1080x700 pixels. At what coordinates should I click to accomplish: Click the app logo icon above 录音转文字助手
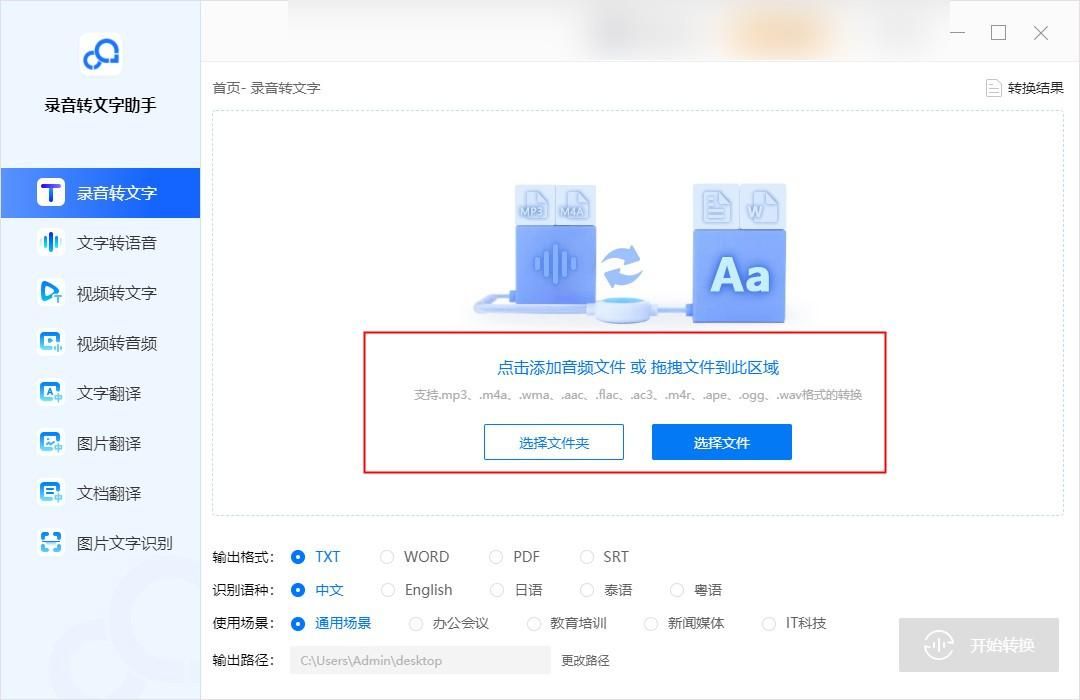point(101,54)
